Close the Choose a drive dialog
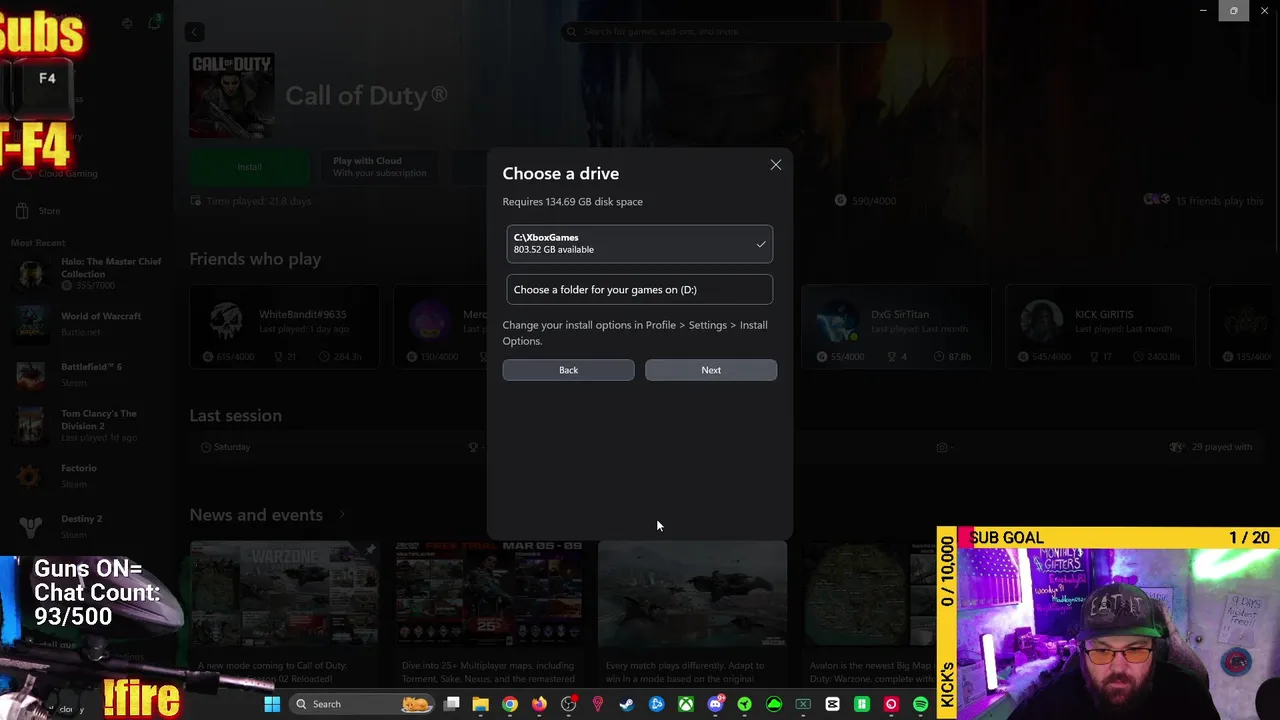 click(775, 165)
